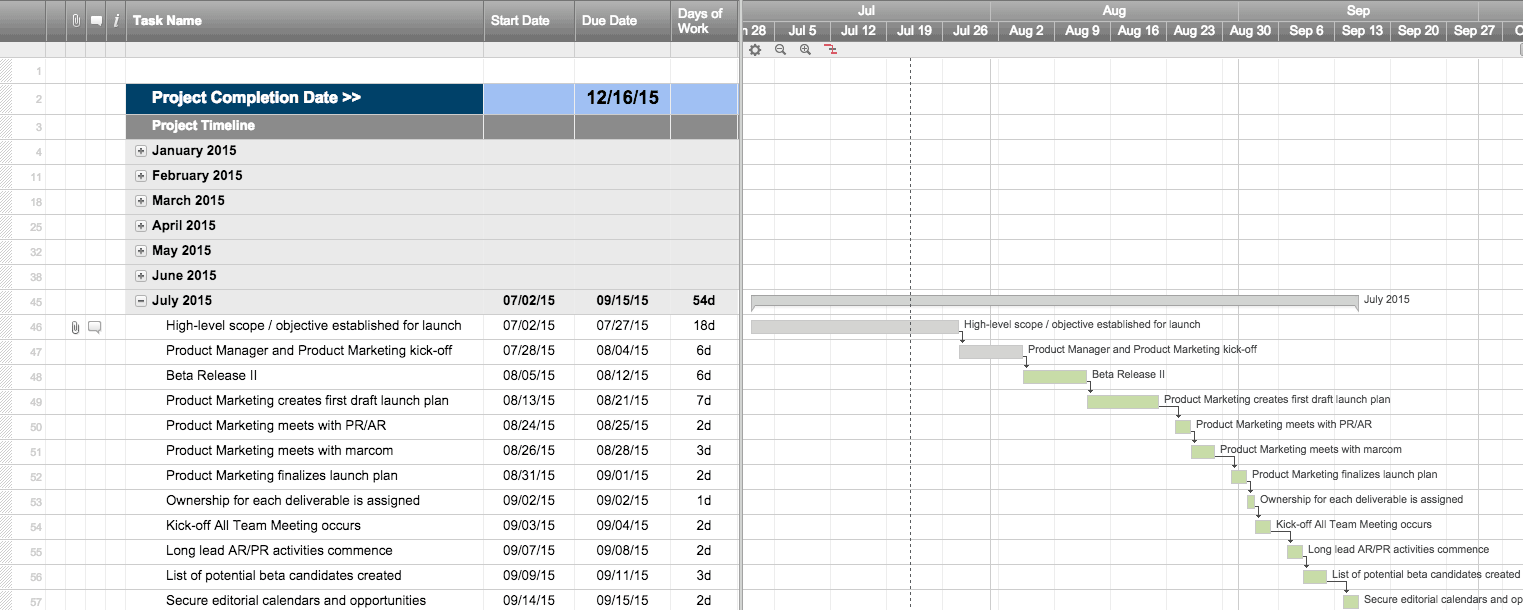Expand the January 2015 section
Screen dimensions: 1523x610
141,151
